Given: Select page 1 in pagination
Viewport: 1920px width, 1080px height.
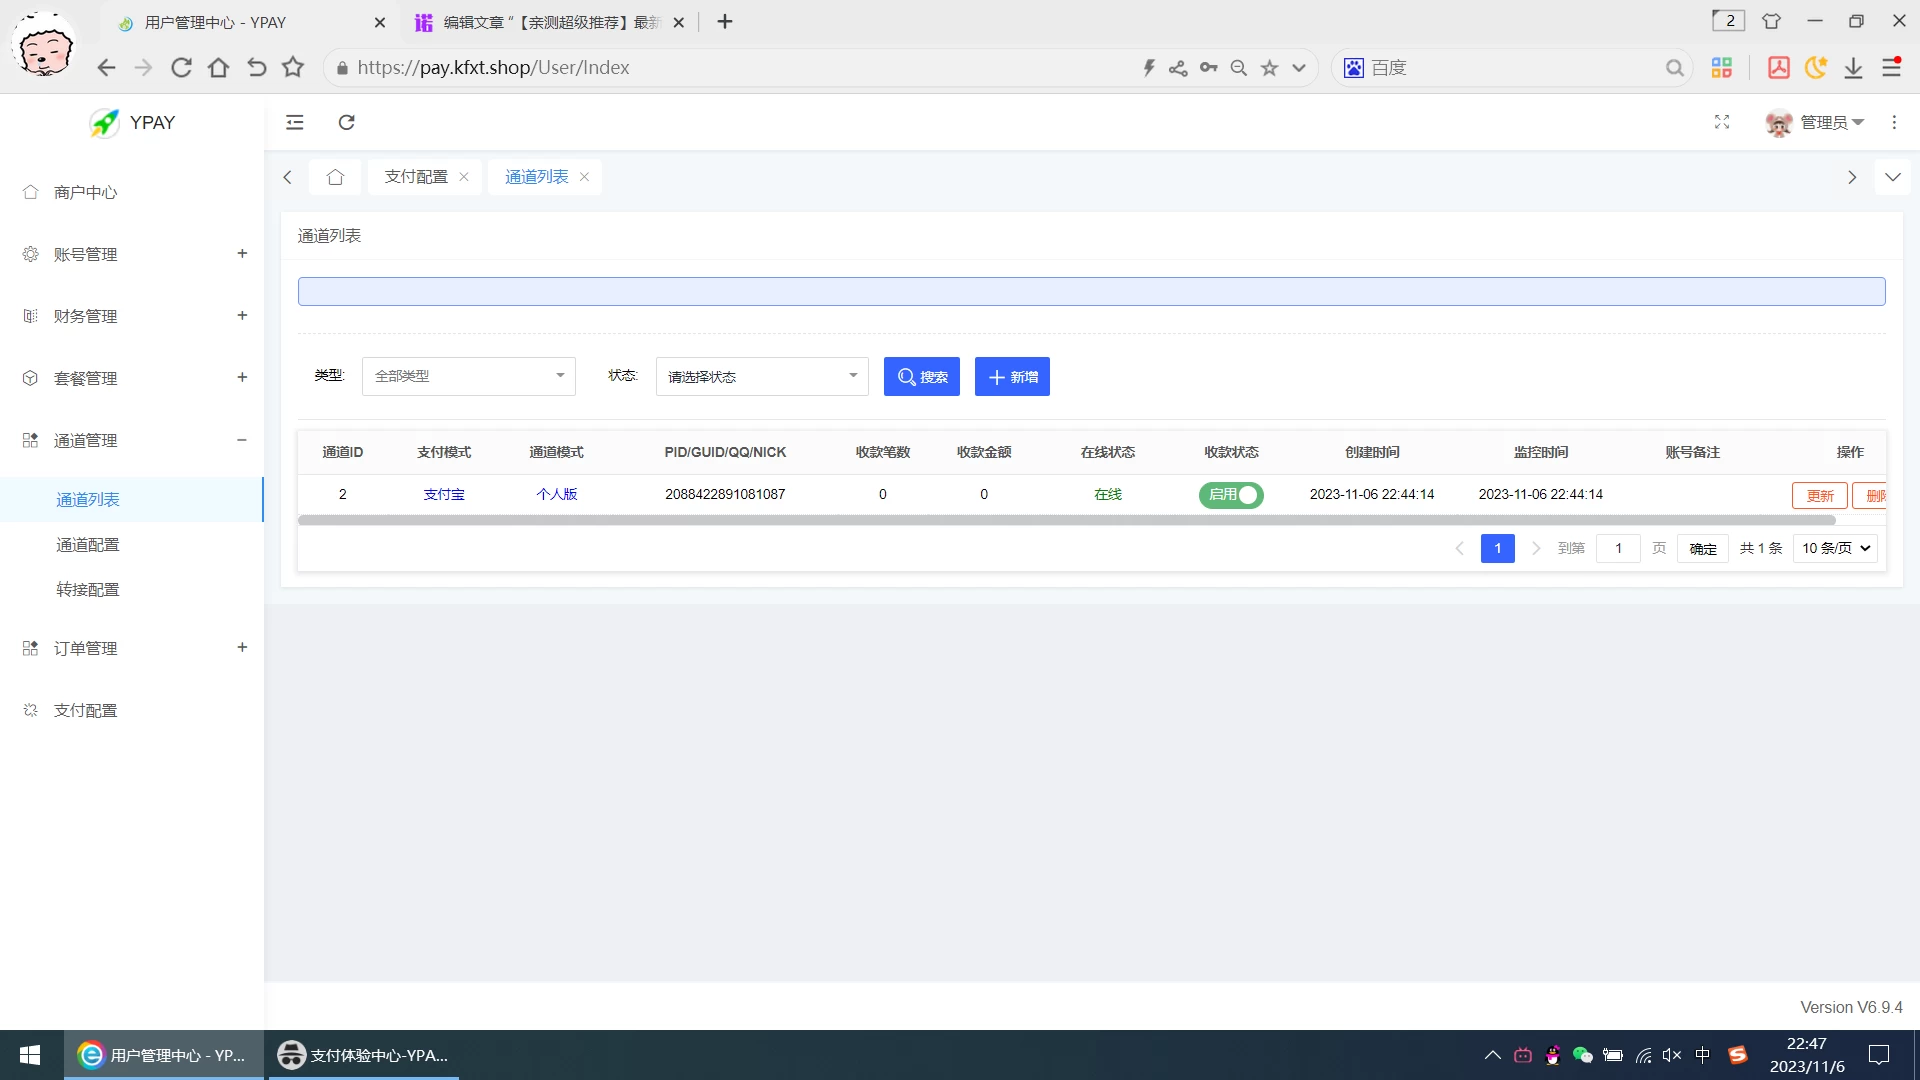Looking at the screenshot, I should pyautogui.click(x=1497, y=548).
